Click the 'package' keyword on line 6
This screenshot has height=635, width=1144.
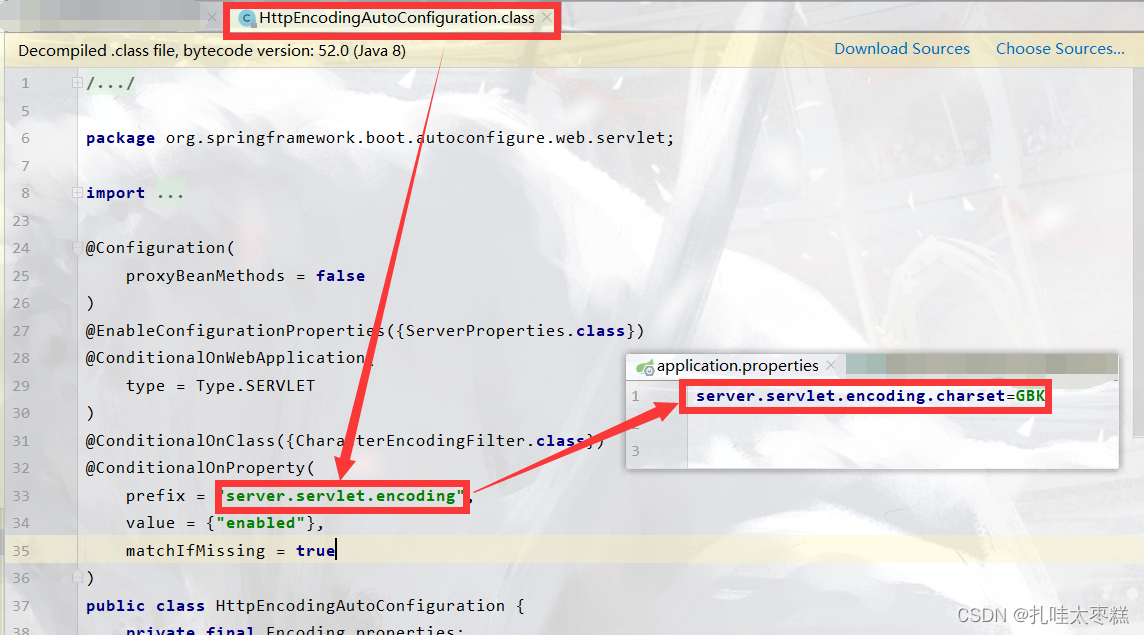point(120,138)
